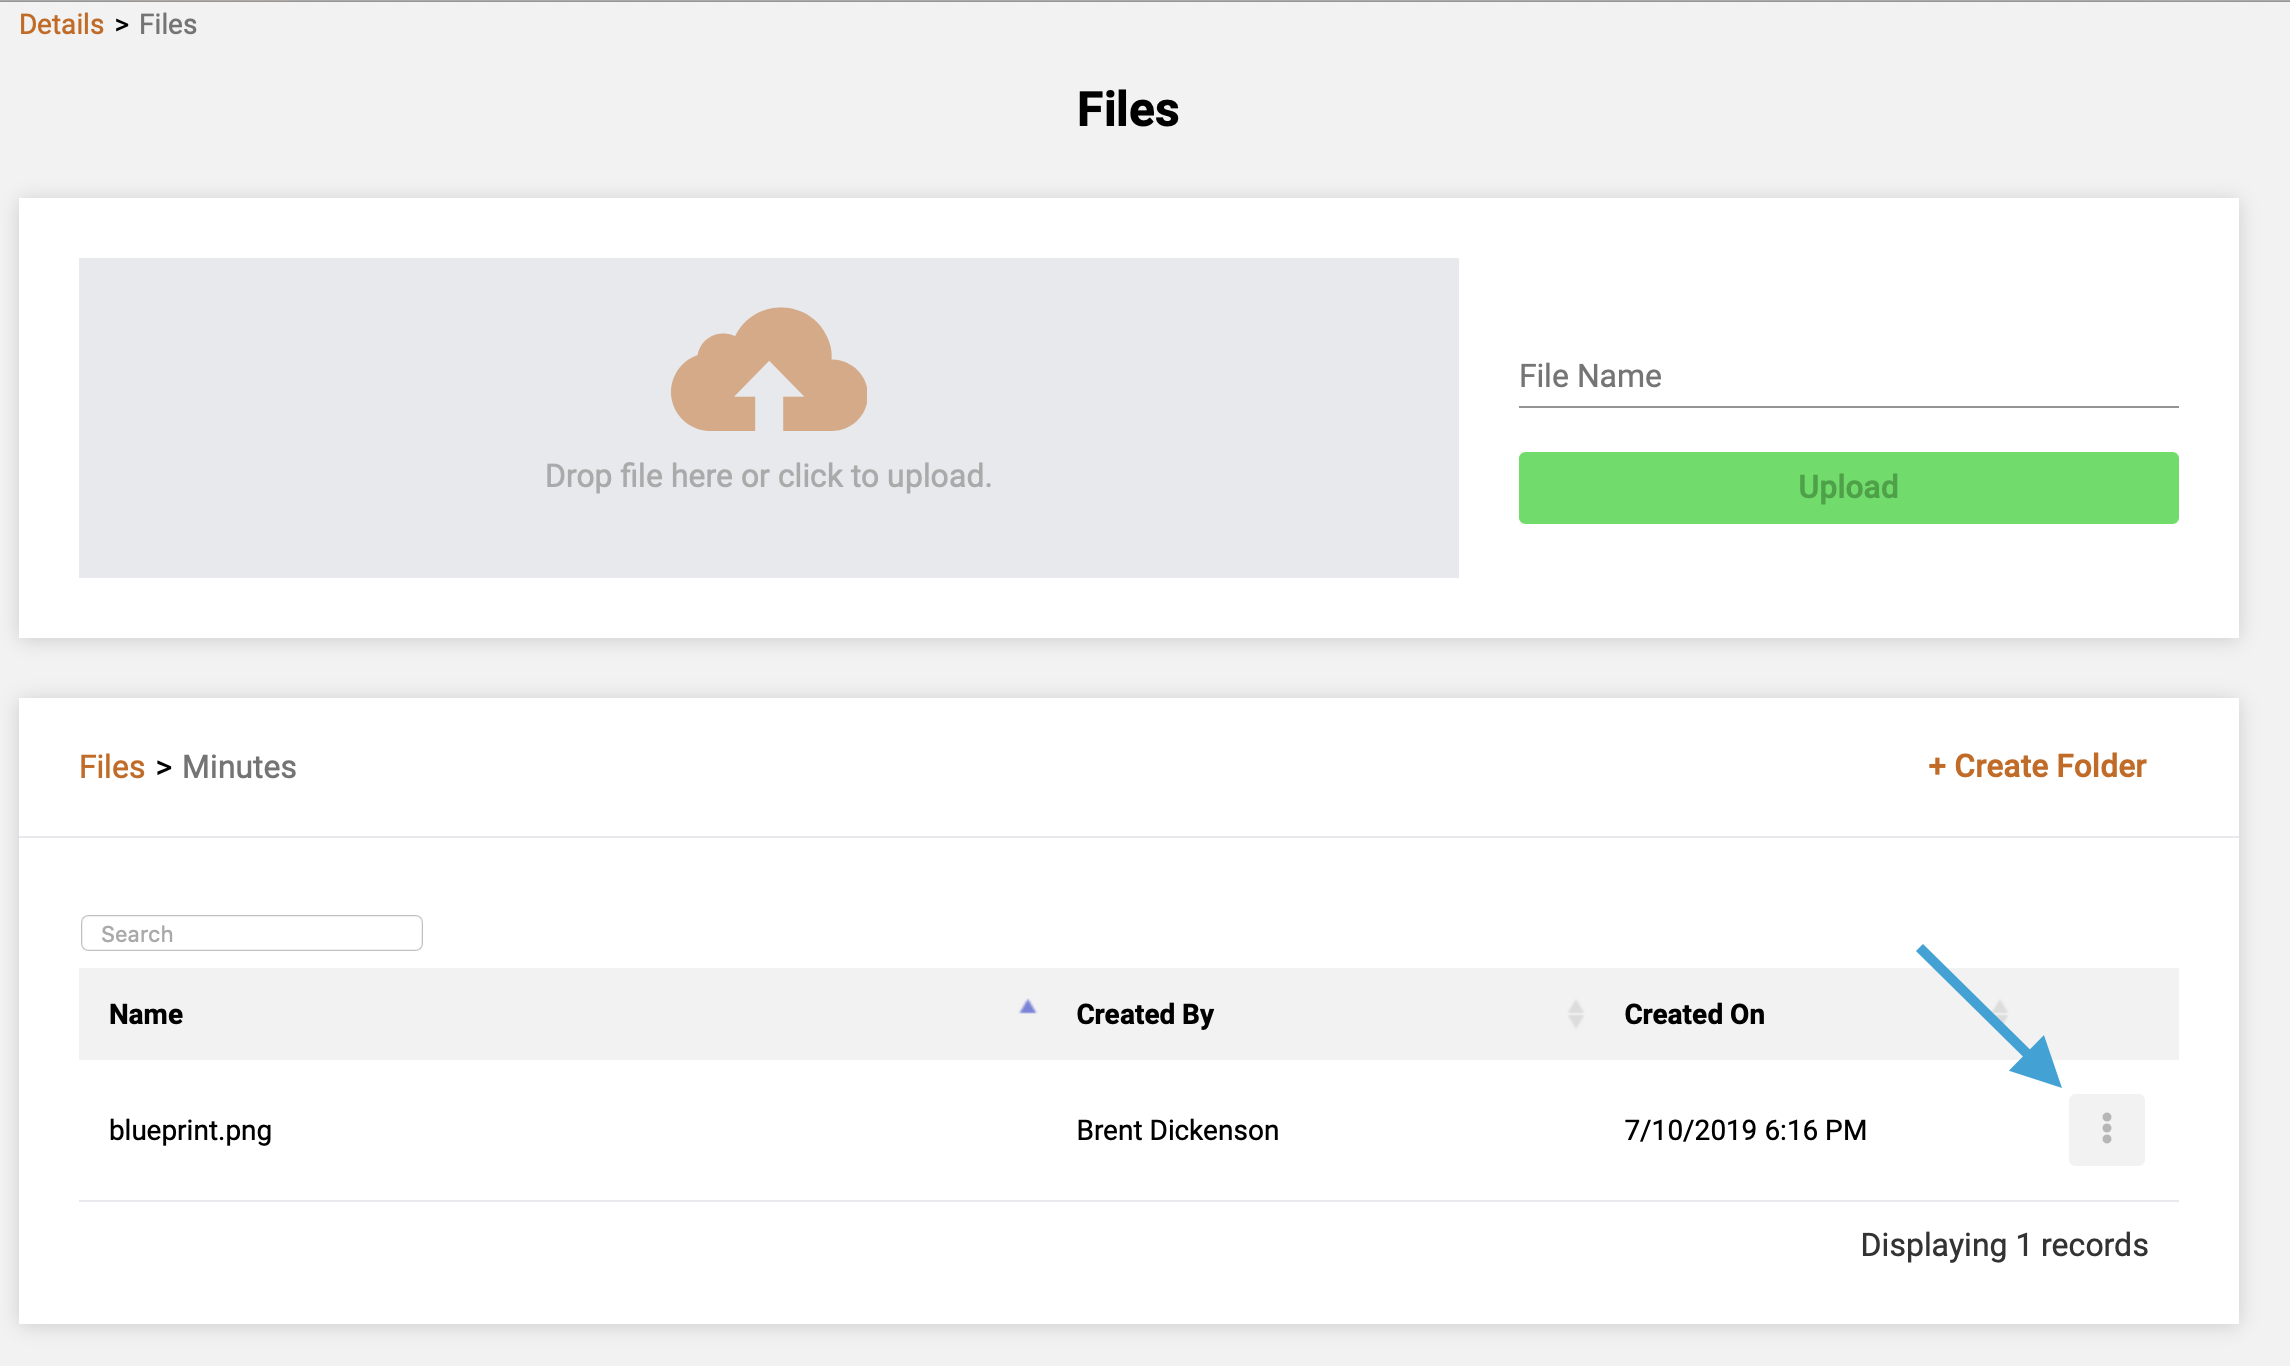Click the Name column sort triangle
The height and width of the screenshot is (1366, 2290).
click(x=1026, y=1007)
